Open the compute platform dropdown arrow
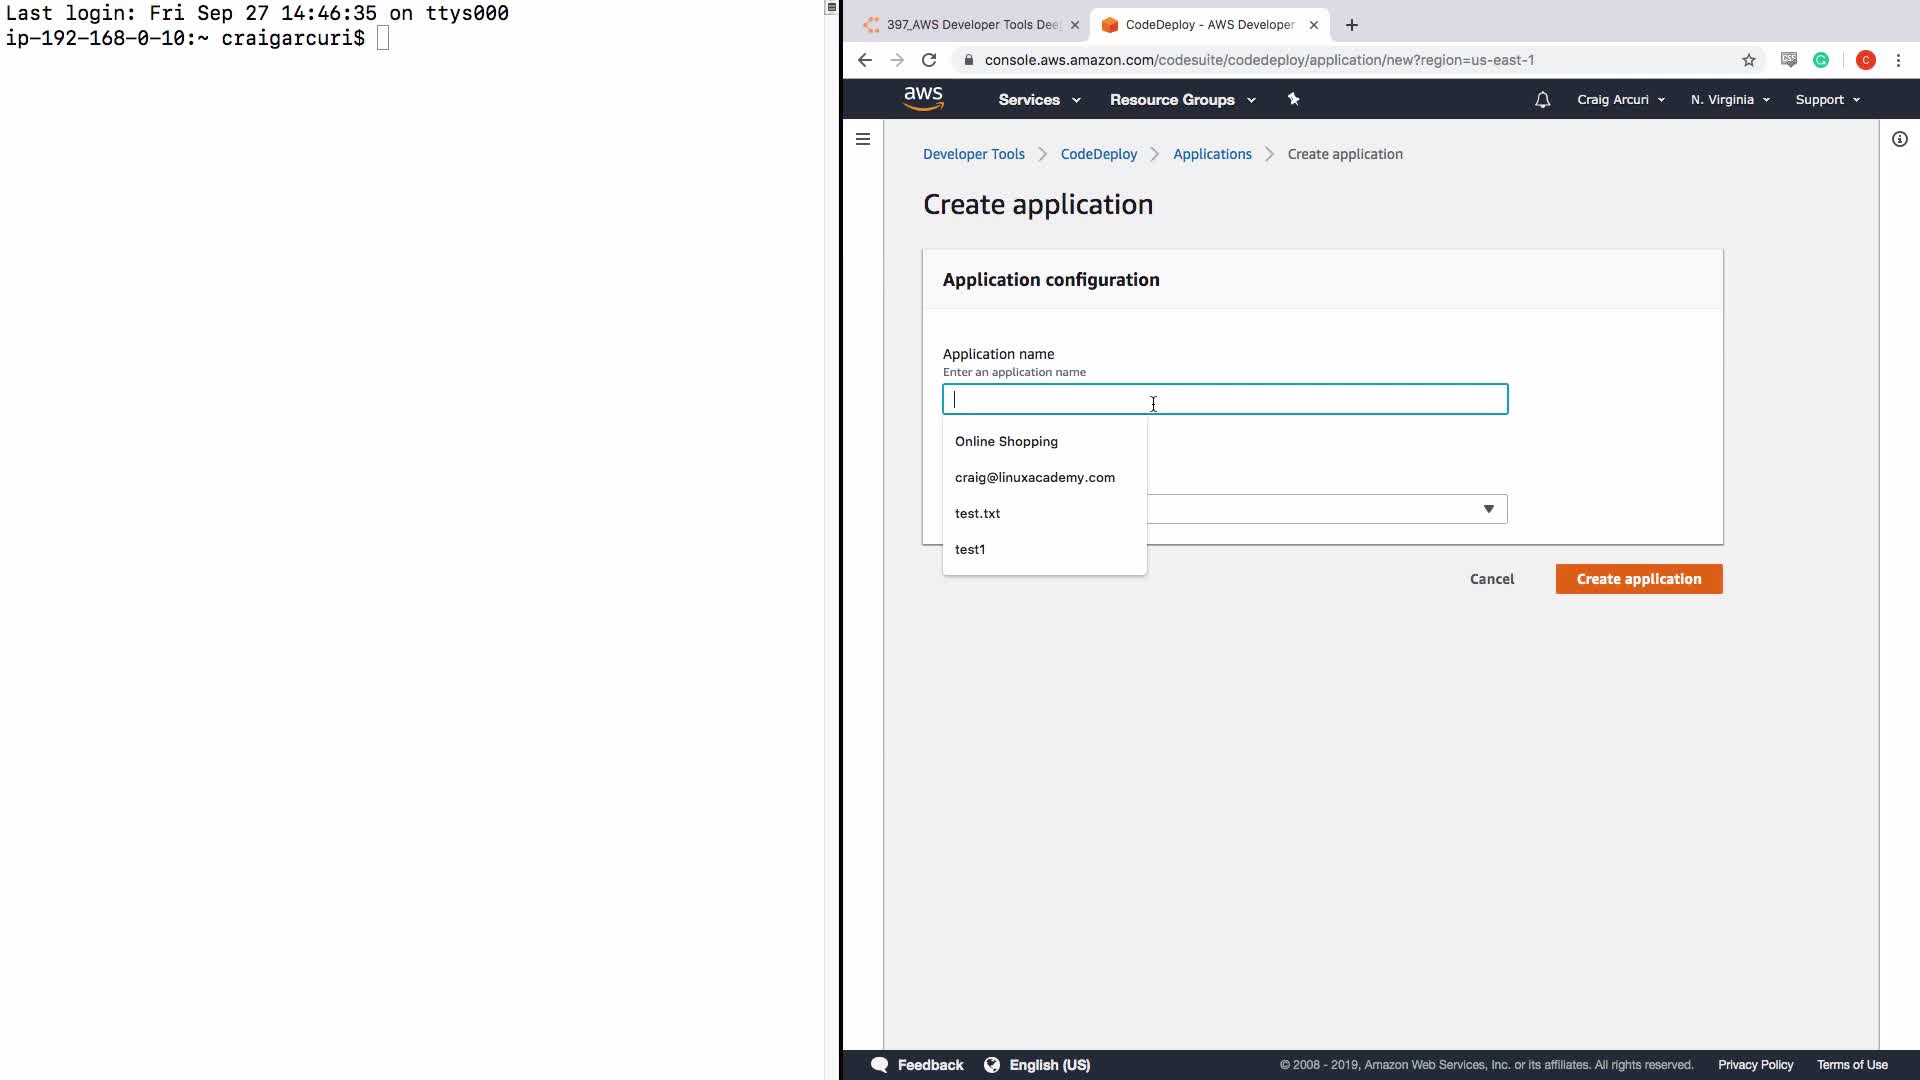The width and height of the screenshot is (1920, 1080). 1488,509
